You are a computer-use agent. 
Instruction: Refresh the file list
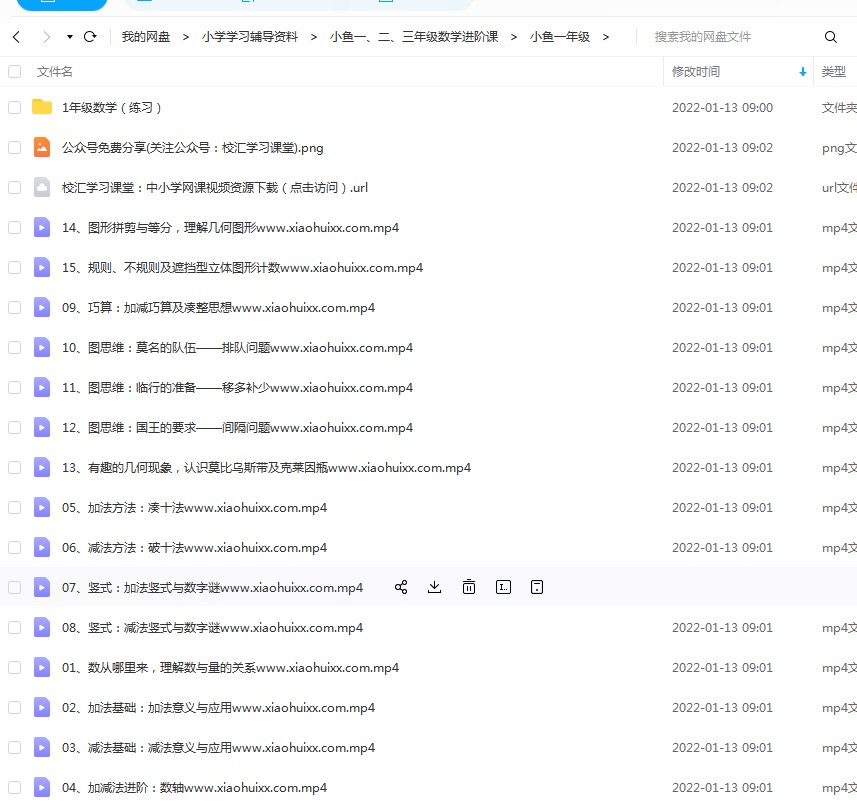point(90,37)
